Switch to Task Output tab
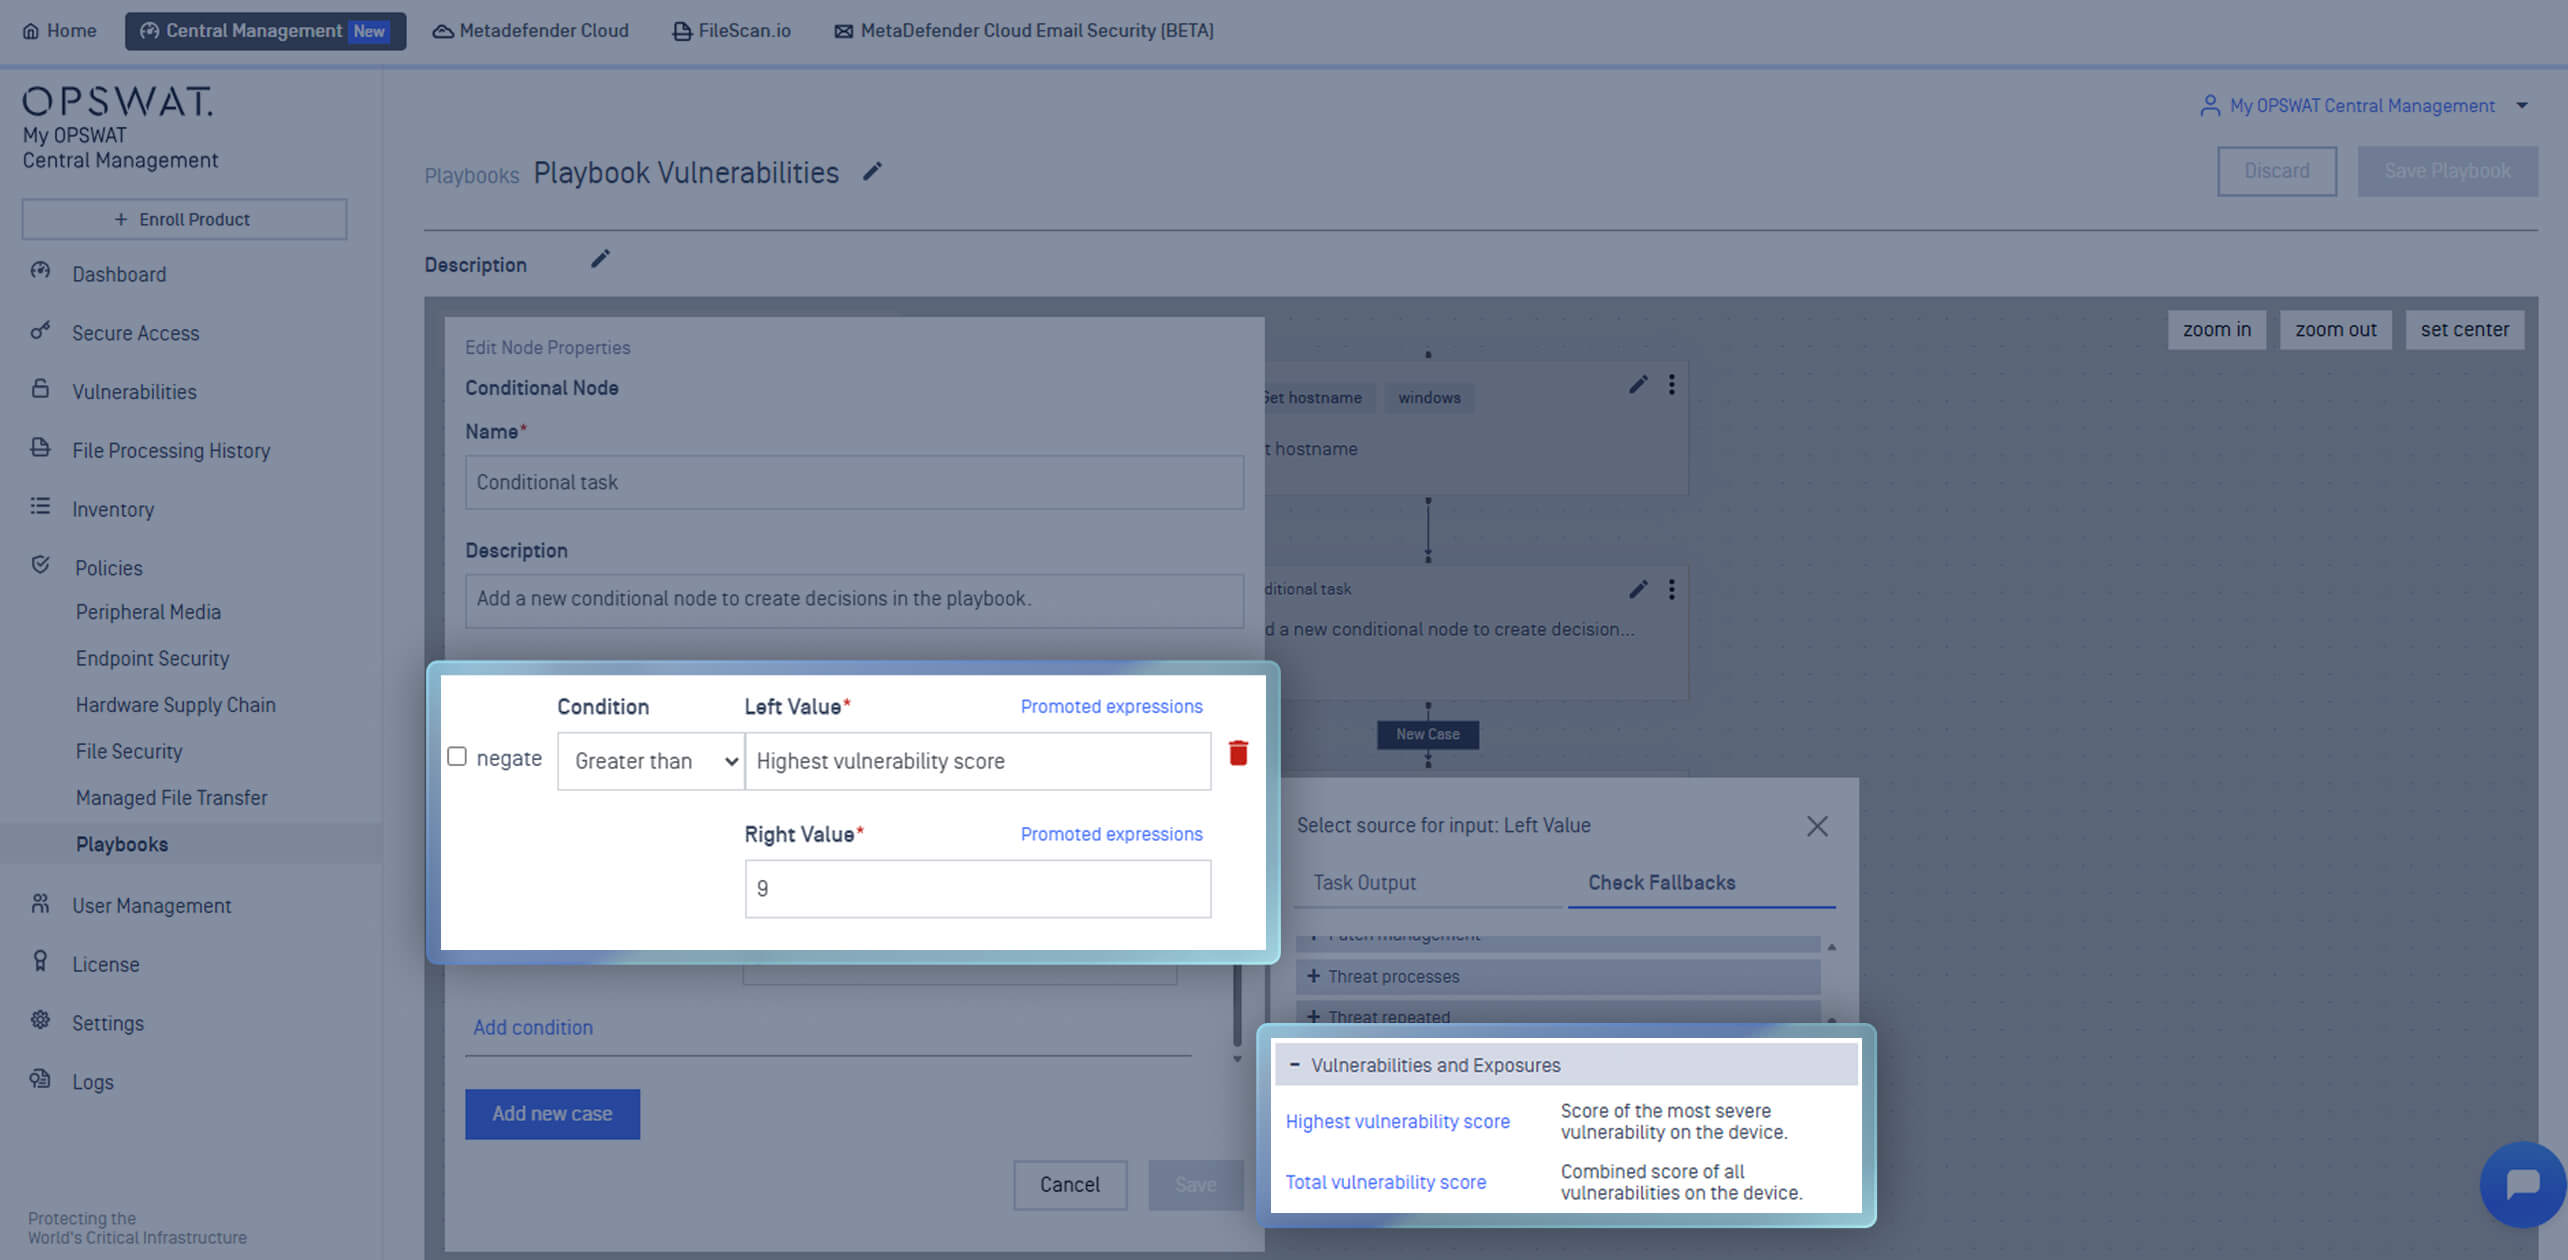2568x1260 pixels. pyautogui.click(x=1364, y=883)
